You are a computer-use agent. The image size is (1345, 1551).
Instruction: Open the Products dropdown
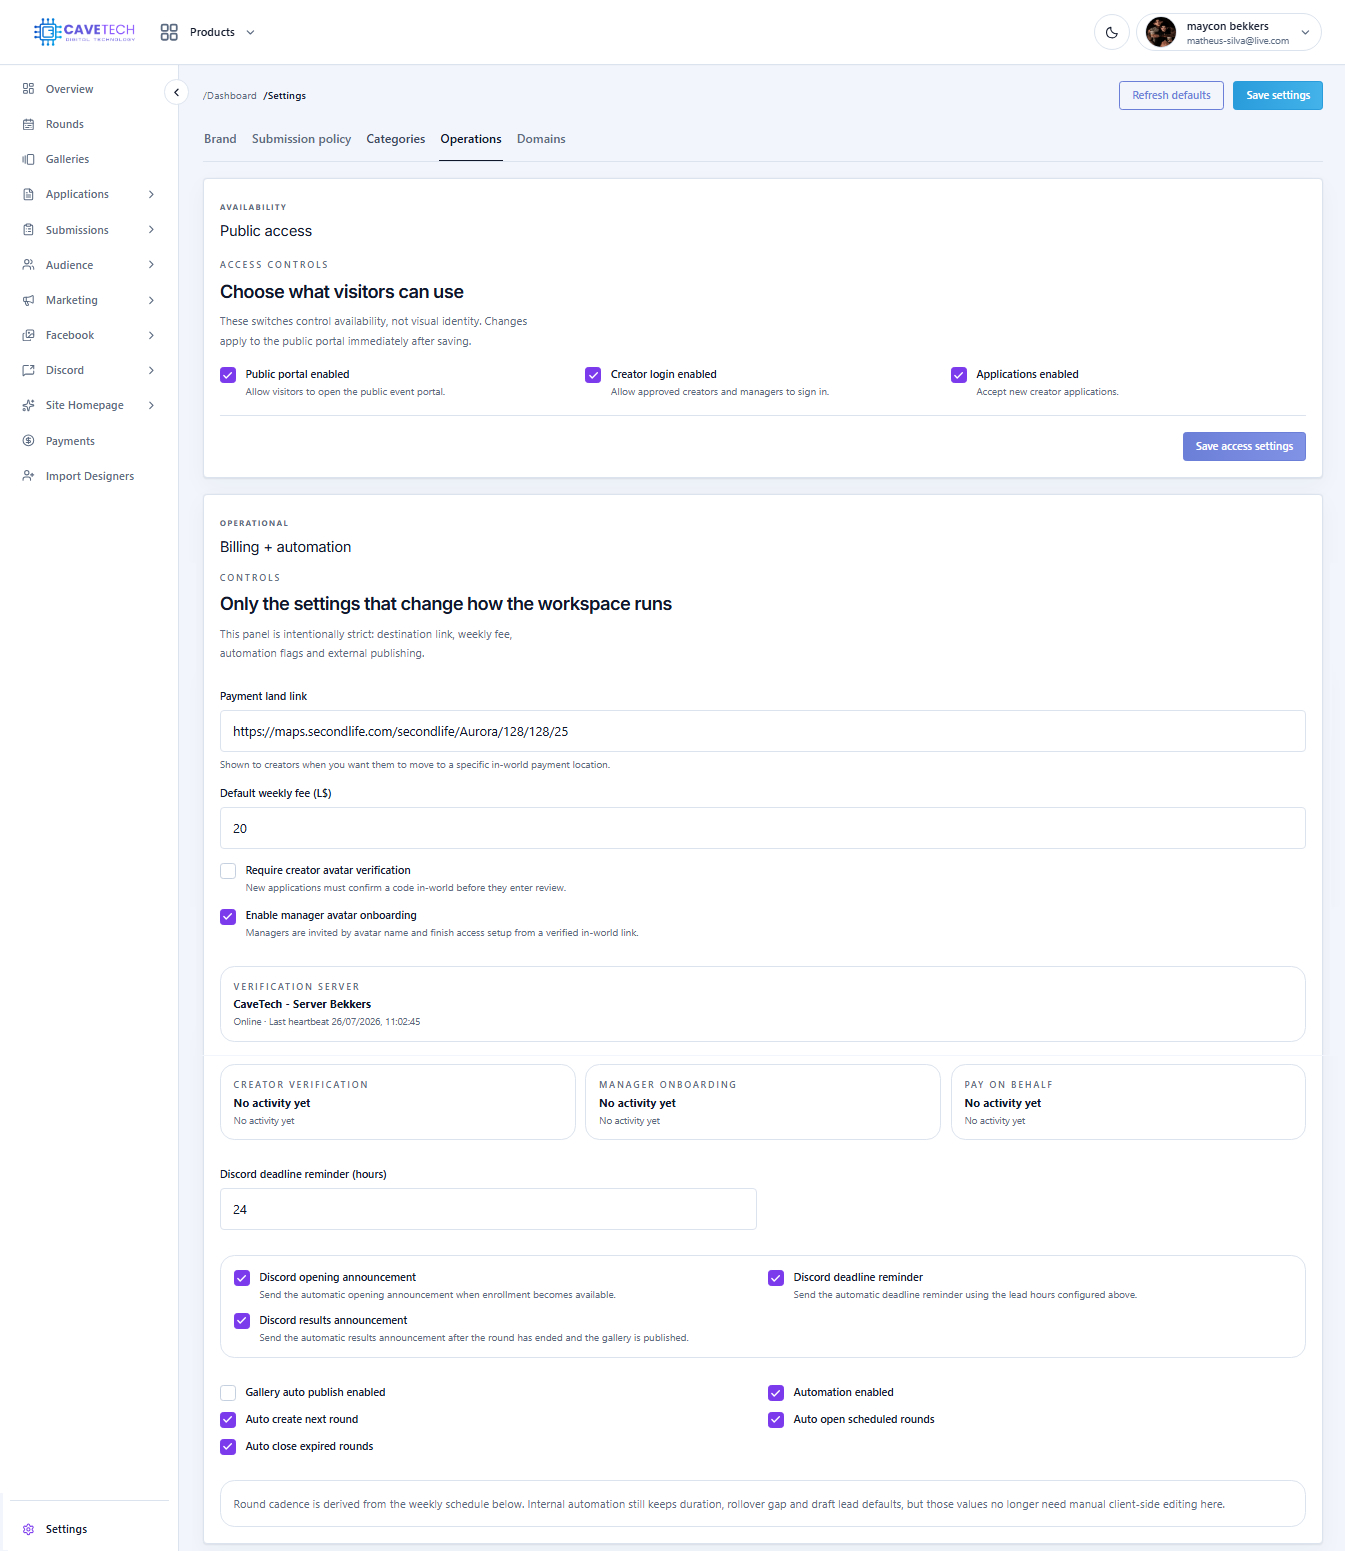[x=208, y=32]
